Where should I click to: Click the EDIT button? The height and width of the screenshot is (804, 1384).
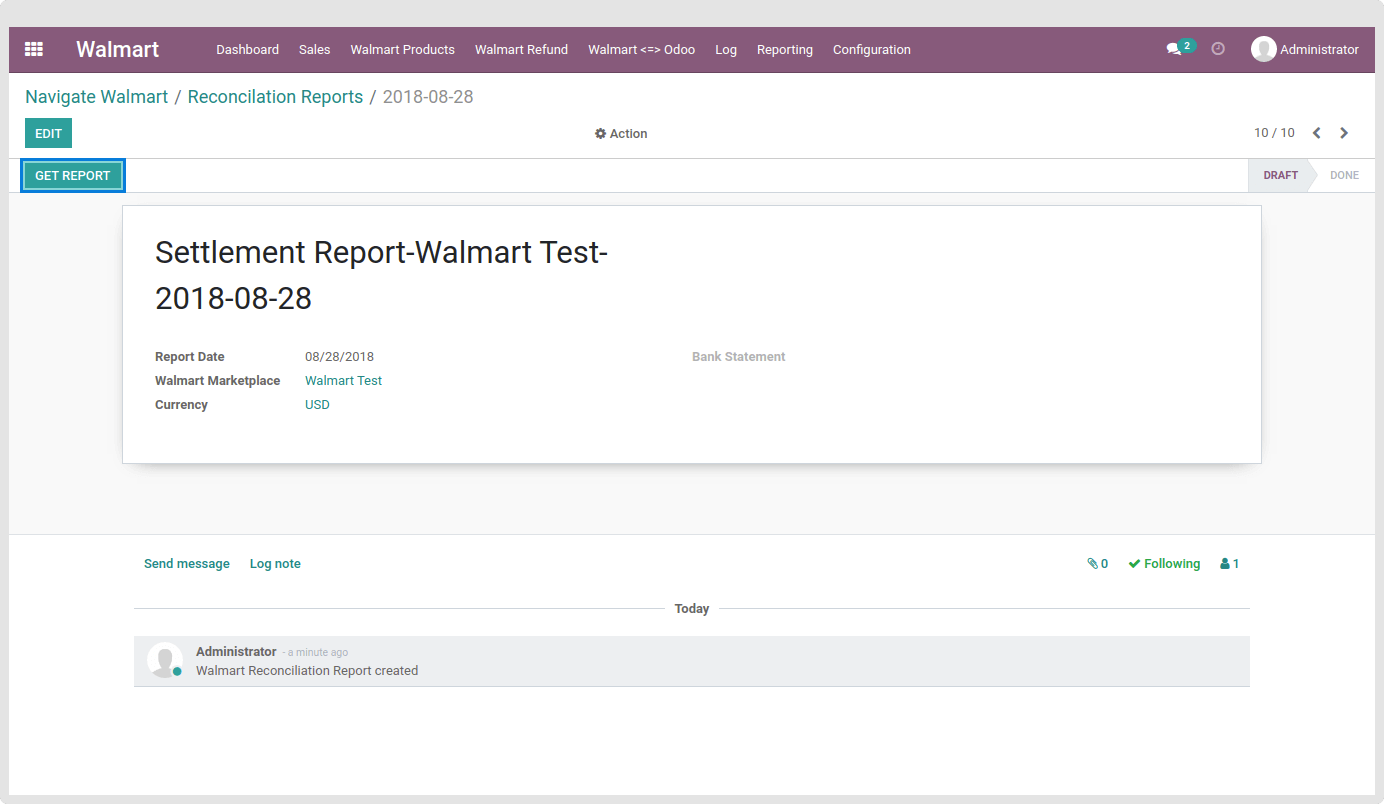point(48,133)
